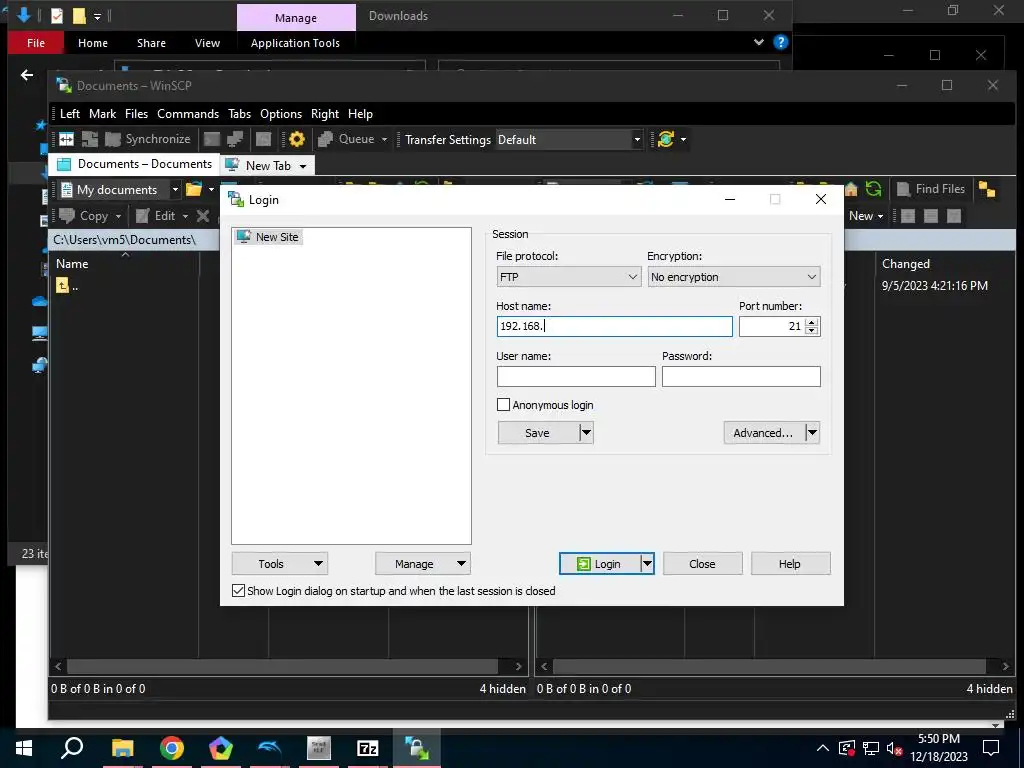Click the delete X icon beside Edit
Screen dimensions: 1024x768
203,216
